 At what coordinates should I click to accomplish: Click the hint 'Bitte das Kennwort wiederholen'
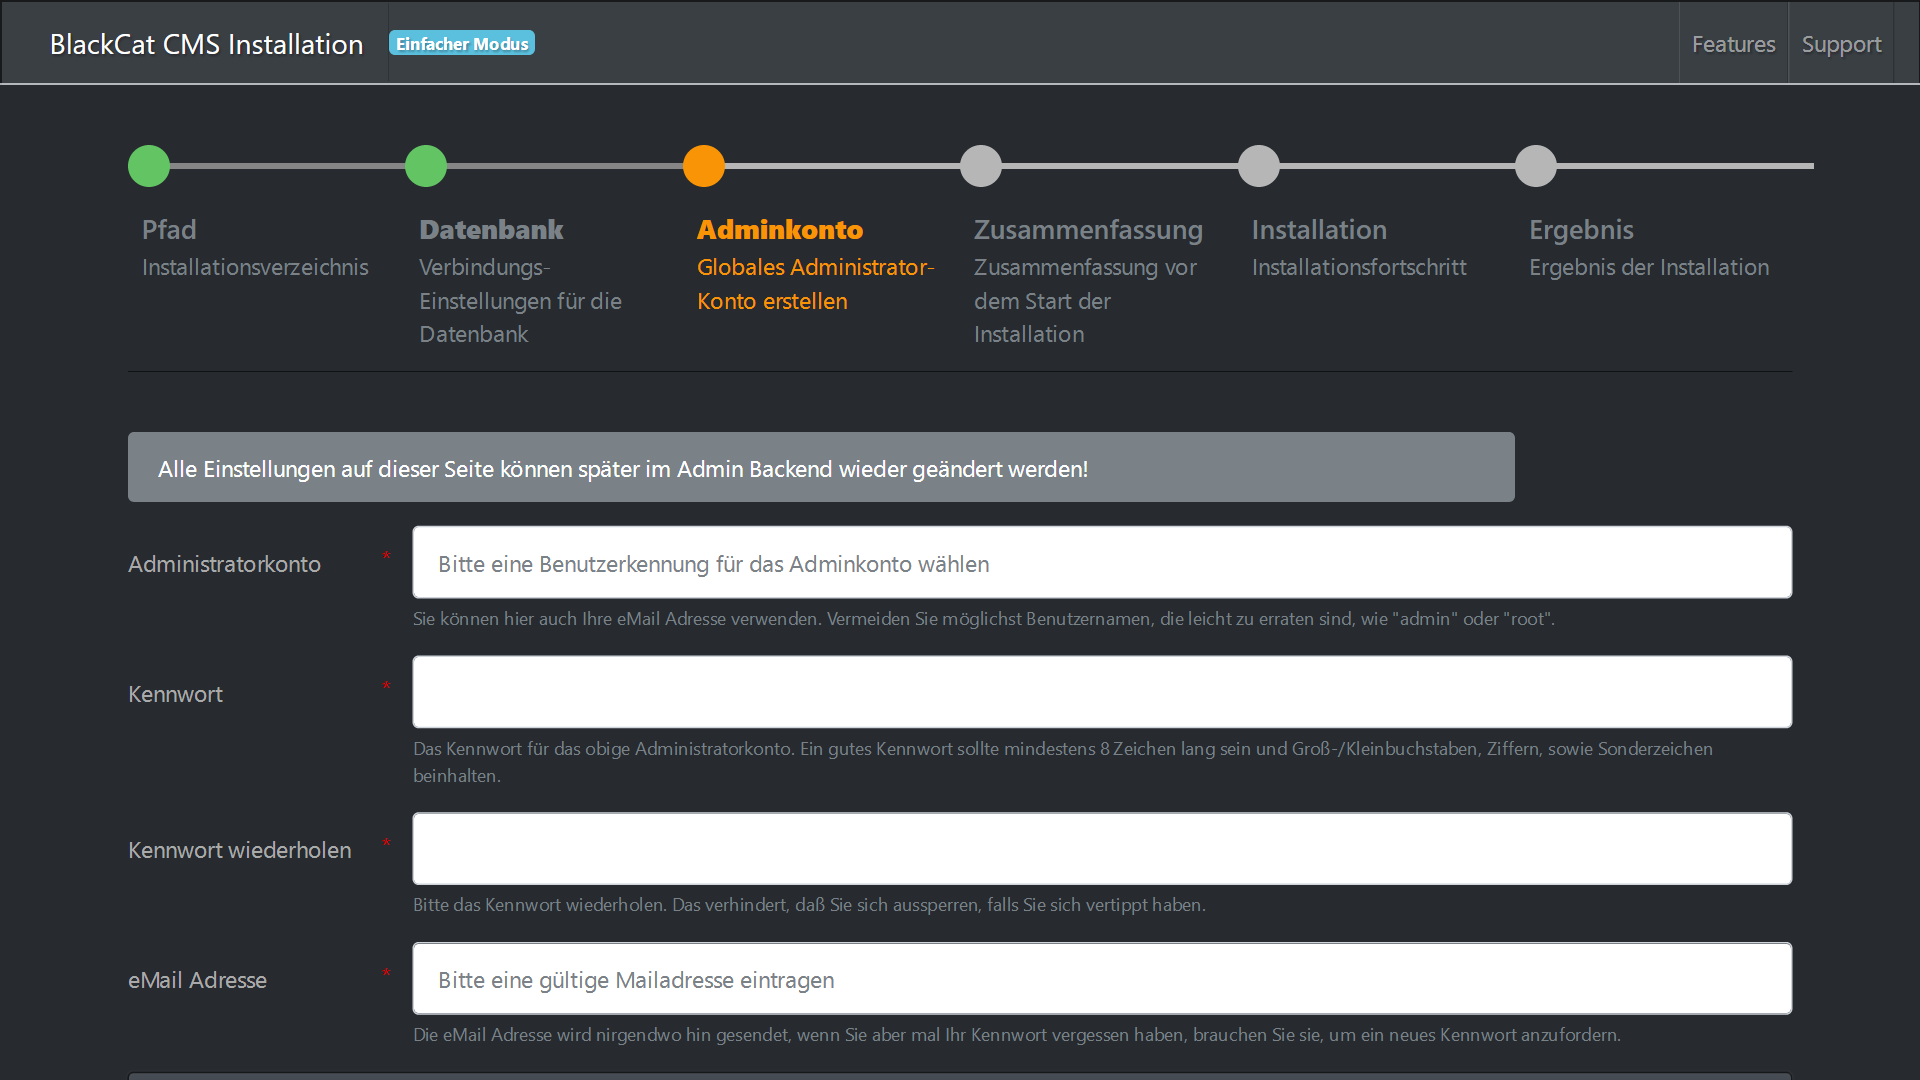(x=809, y=905)
